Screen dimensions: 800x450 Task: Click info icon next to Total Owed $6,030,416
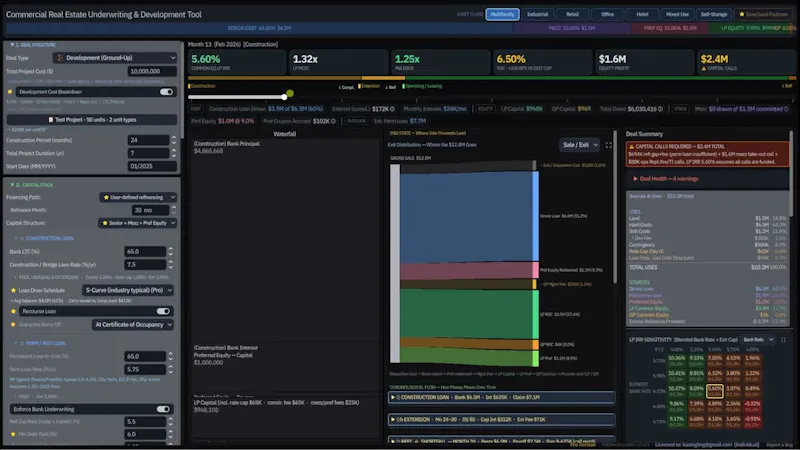[660, 109]
